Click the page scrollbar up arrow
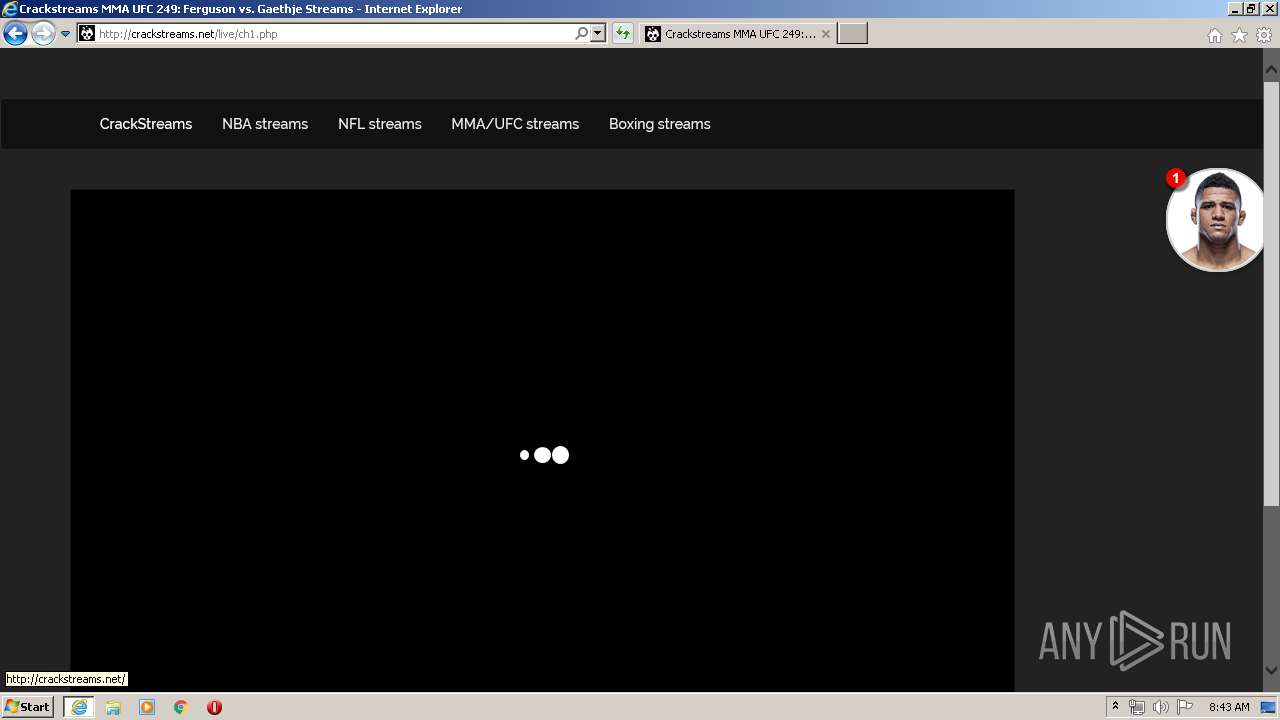The width and height of the screenshot is (1280, 720). [1272, 69]
